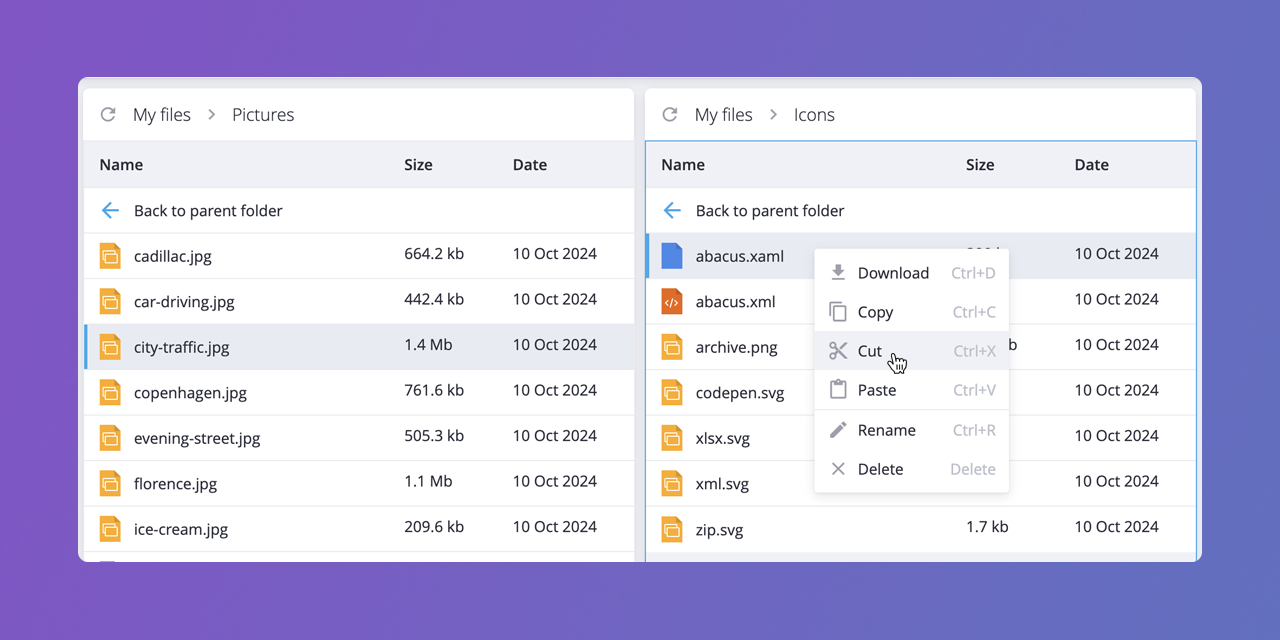The width and height of the screenshot is (1280, 640).
Task: Open My files breadcrumb in Pictures panel
Action: click(162, 115)
